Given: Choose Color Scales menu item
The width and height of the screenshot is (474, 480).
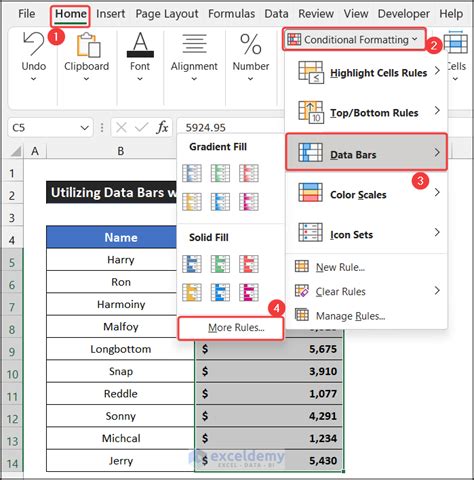Looking at the screenshot, I should click(366, 193).
